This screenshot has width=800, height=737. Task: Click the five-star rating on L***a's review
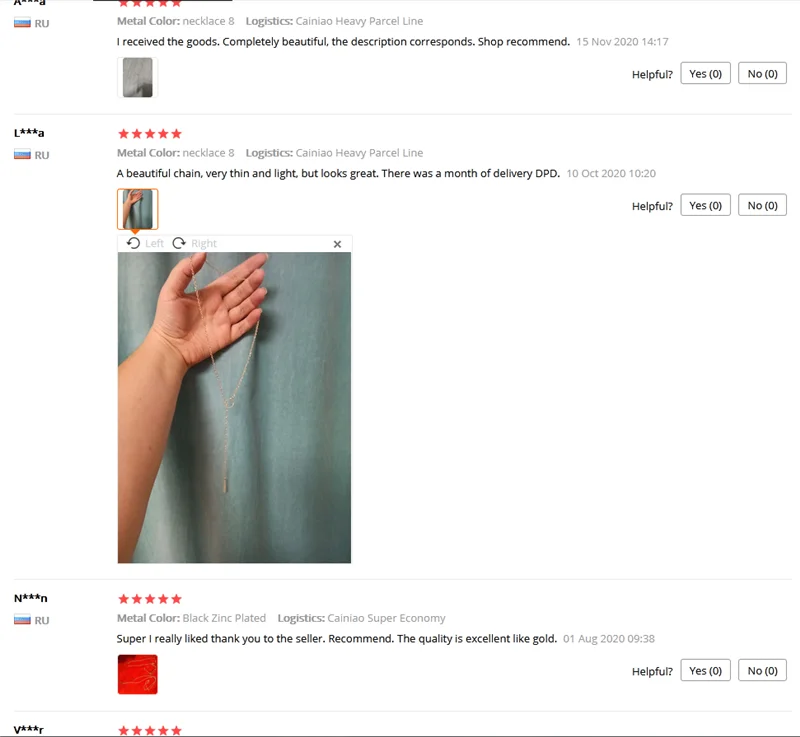tap(150, 134)
